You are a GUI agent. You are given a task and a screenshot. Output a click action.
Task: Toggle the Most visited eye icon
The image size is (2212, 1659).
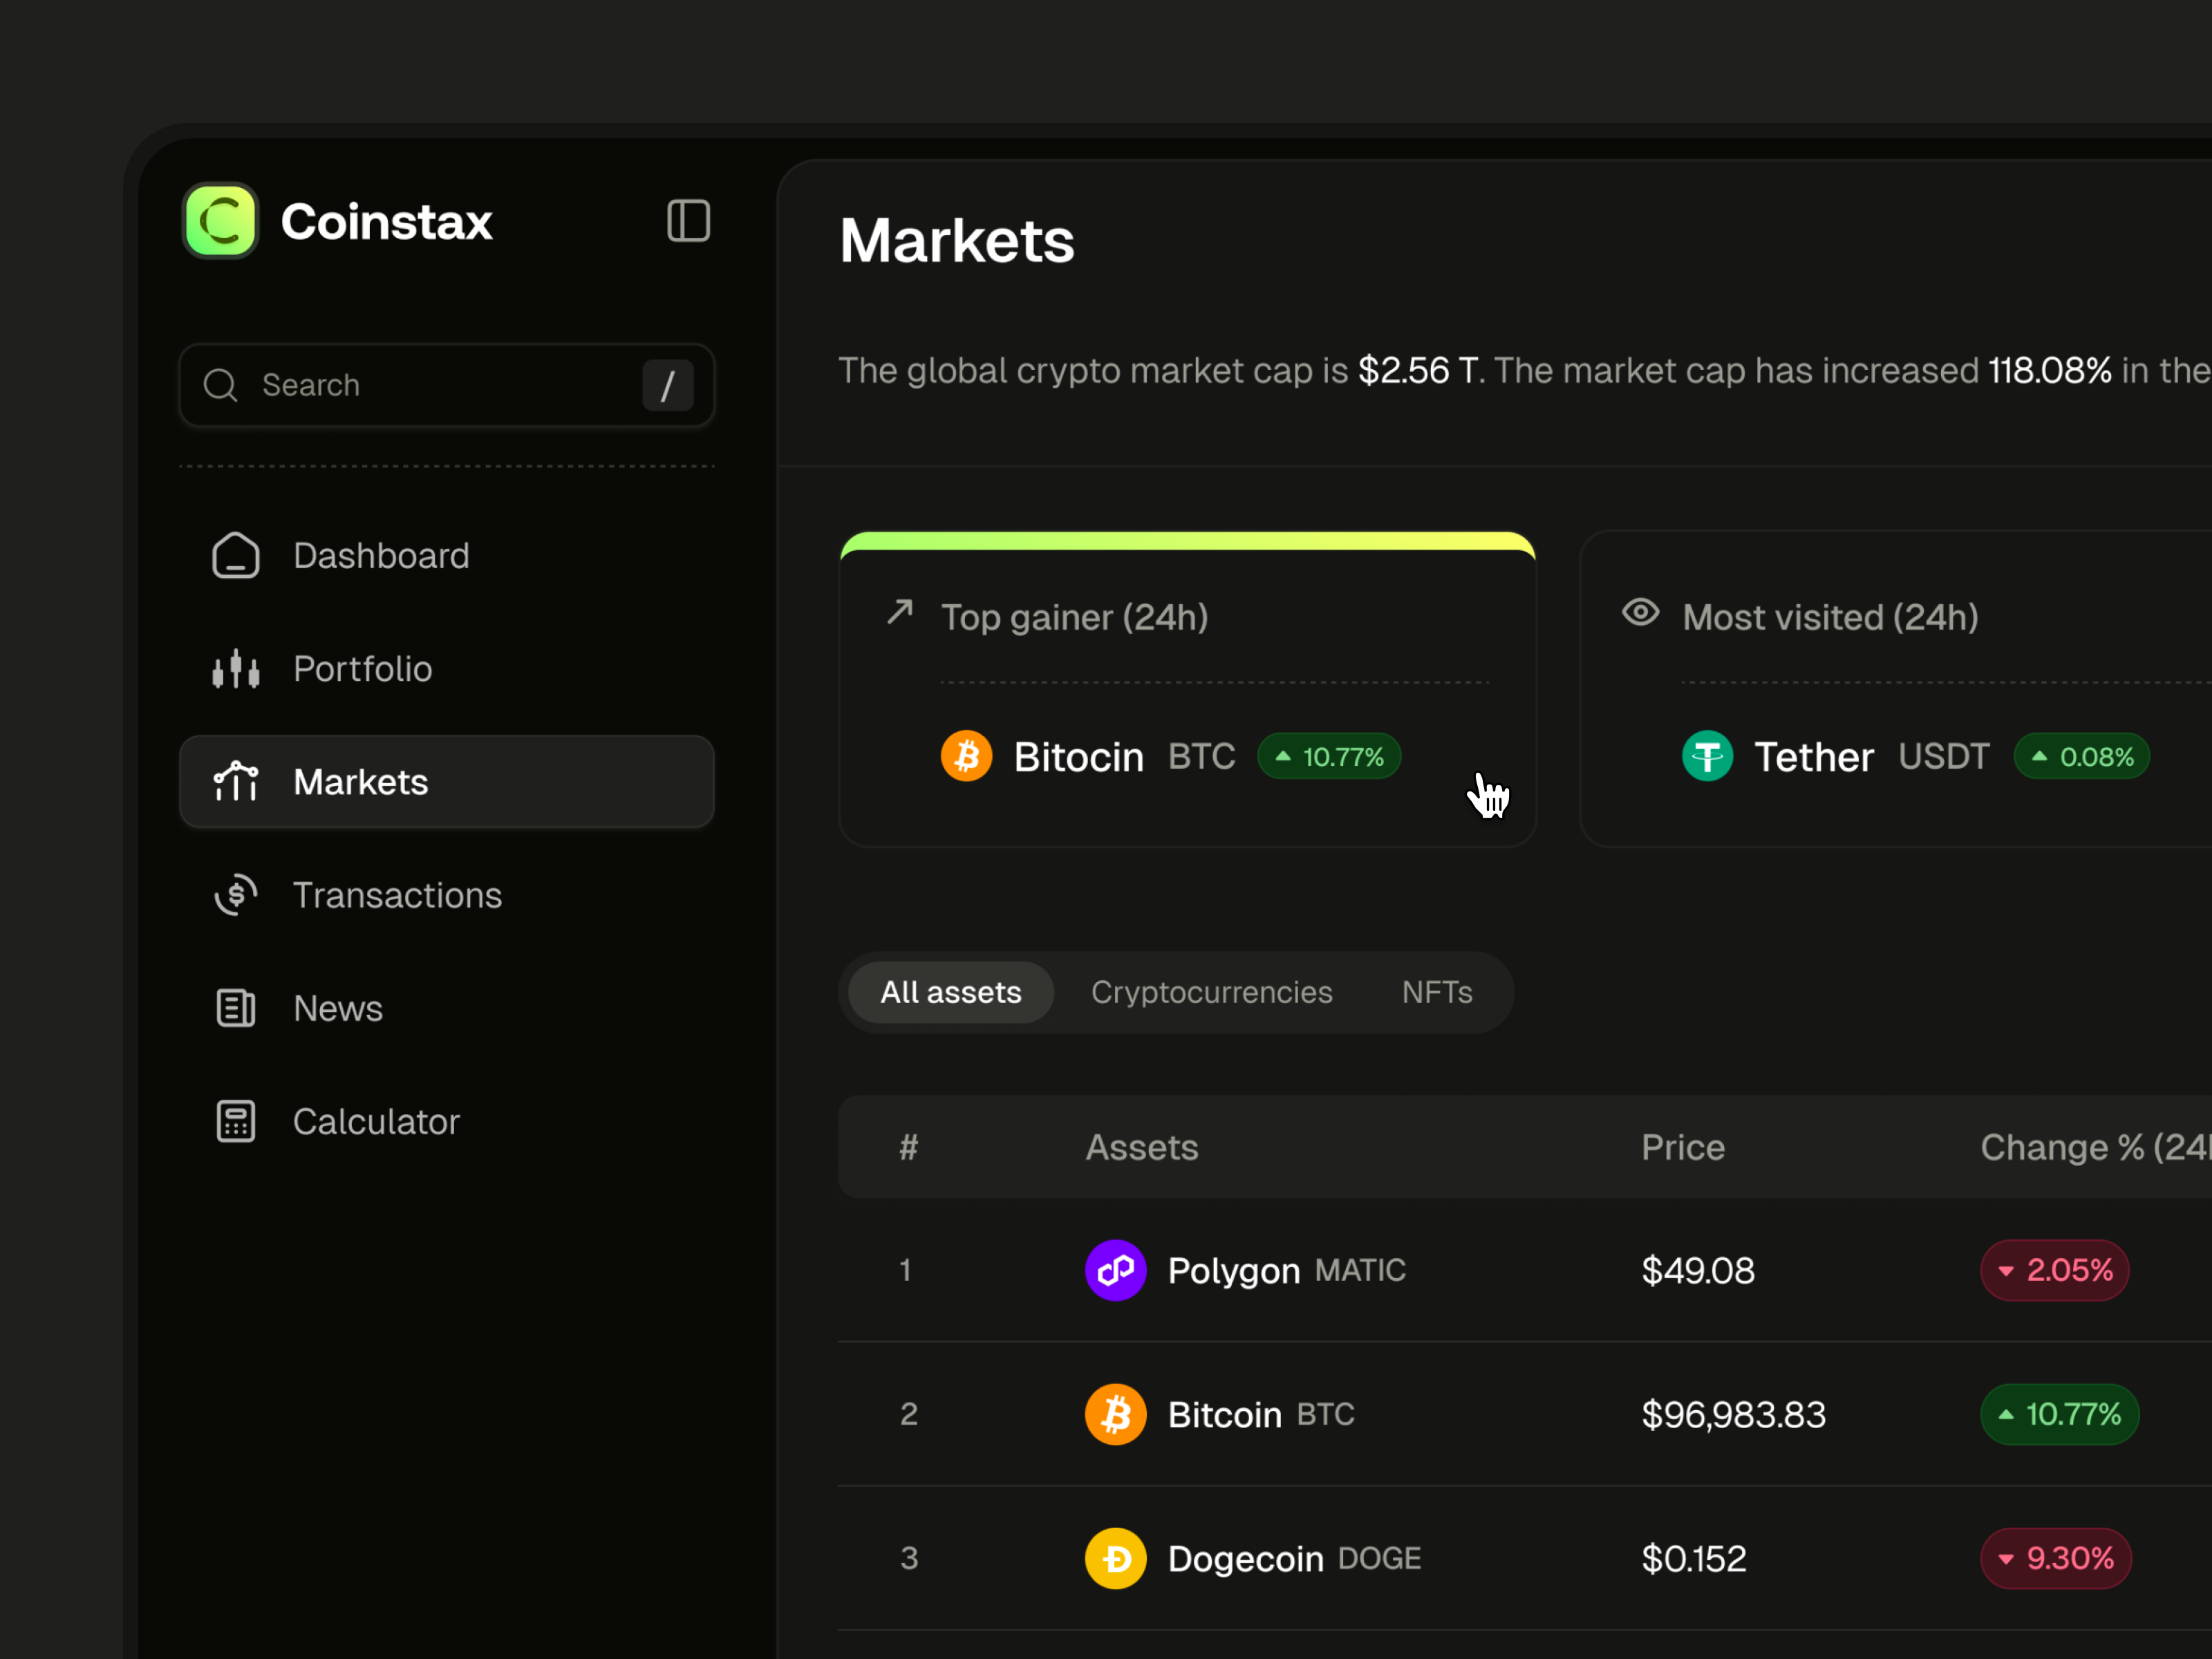click(x=1640, y=612)
